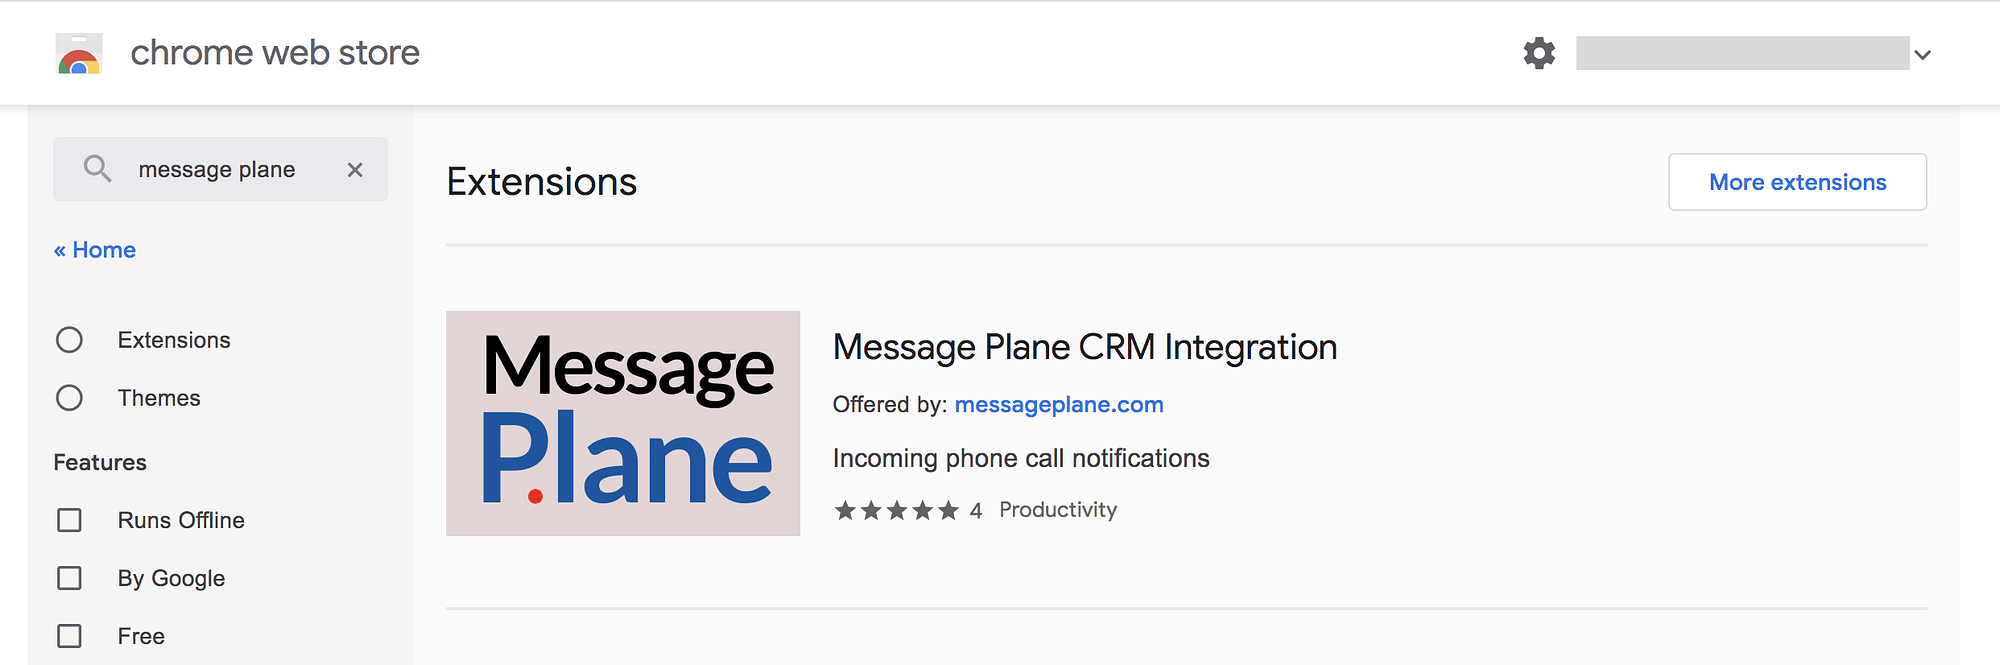Open settings via the gear icon
The image size is (2000, 665).
tap(1539, 53)
